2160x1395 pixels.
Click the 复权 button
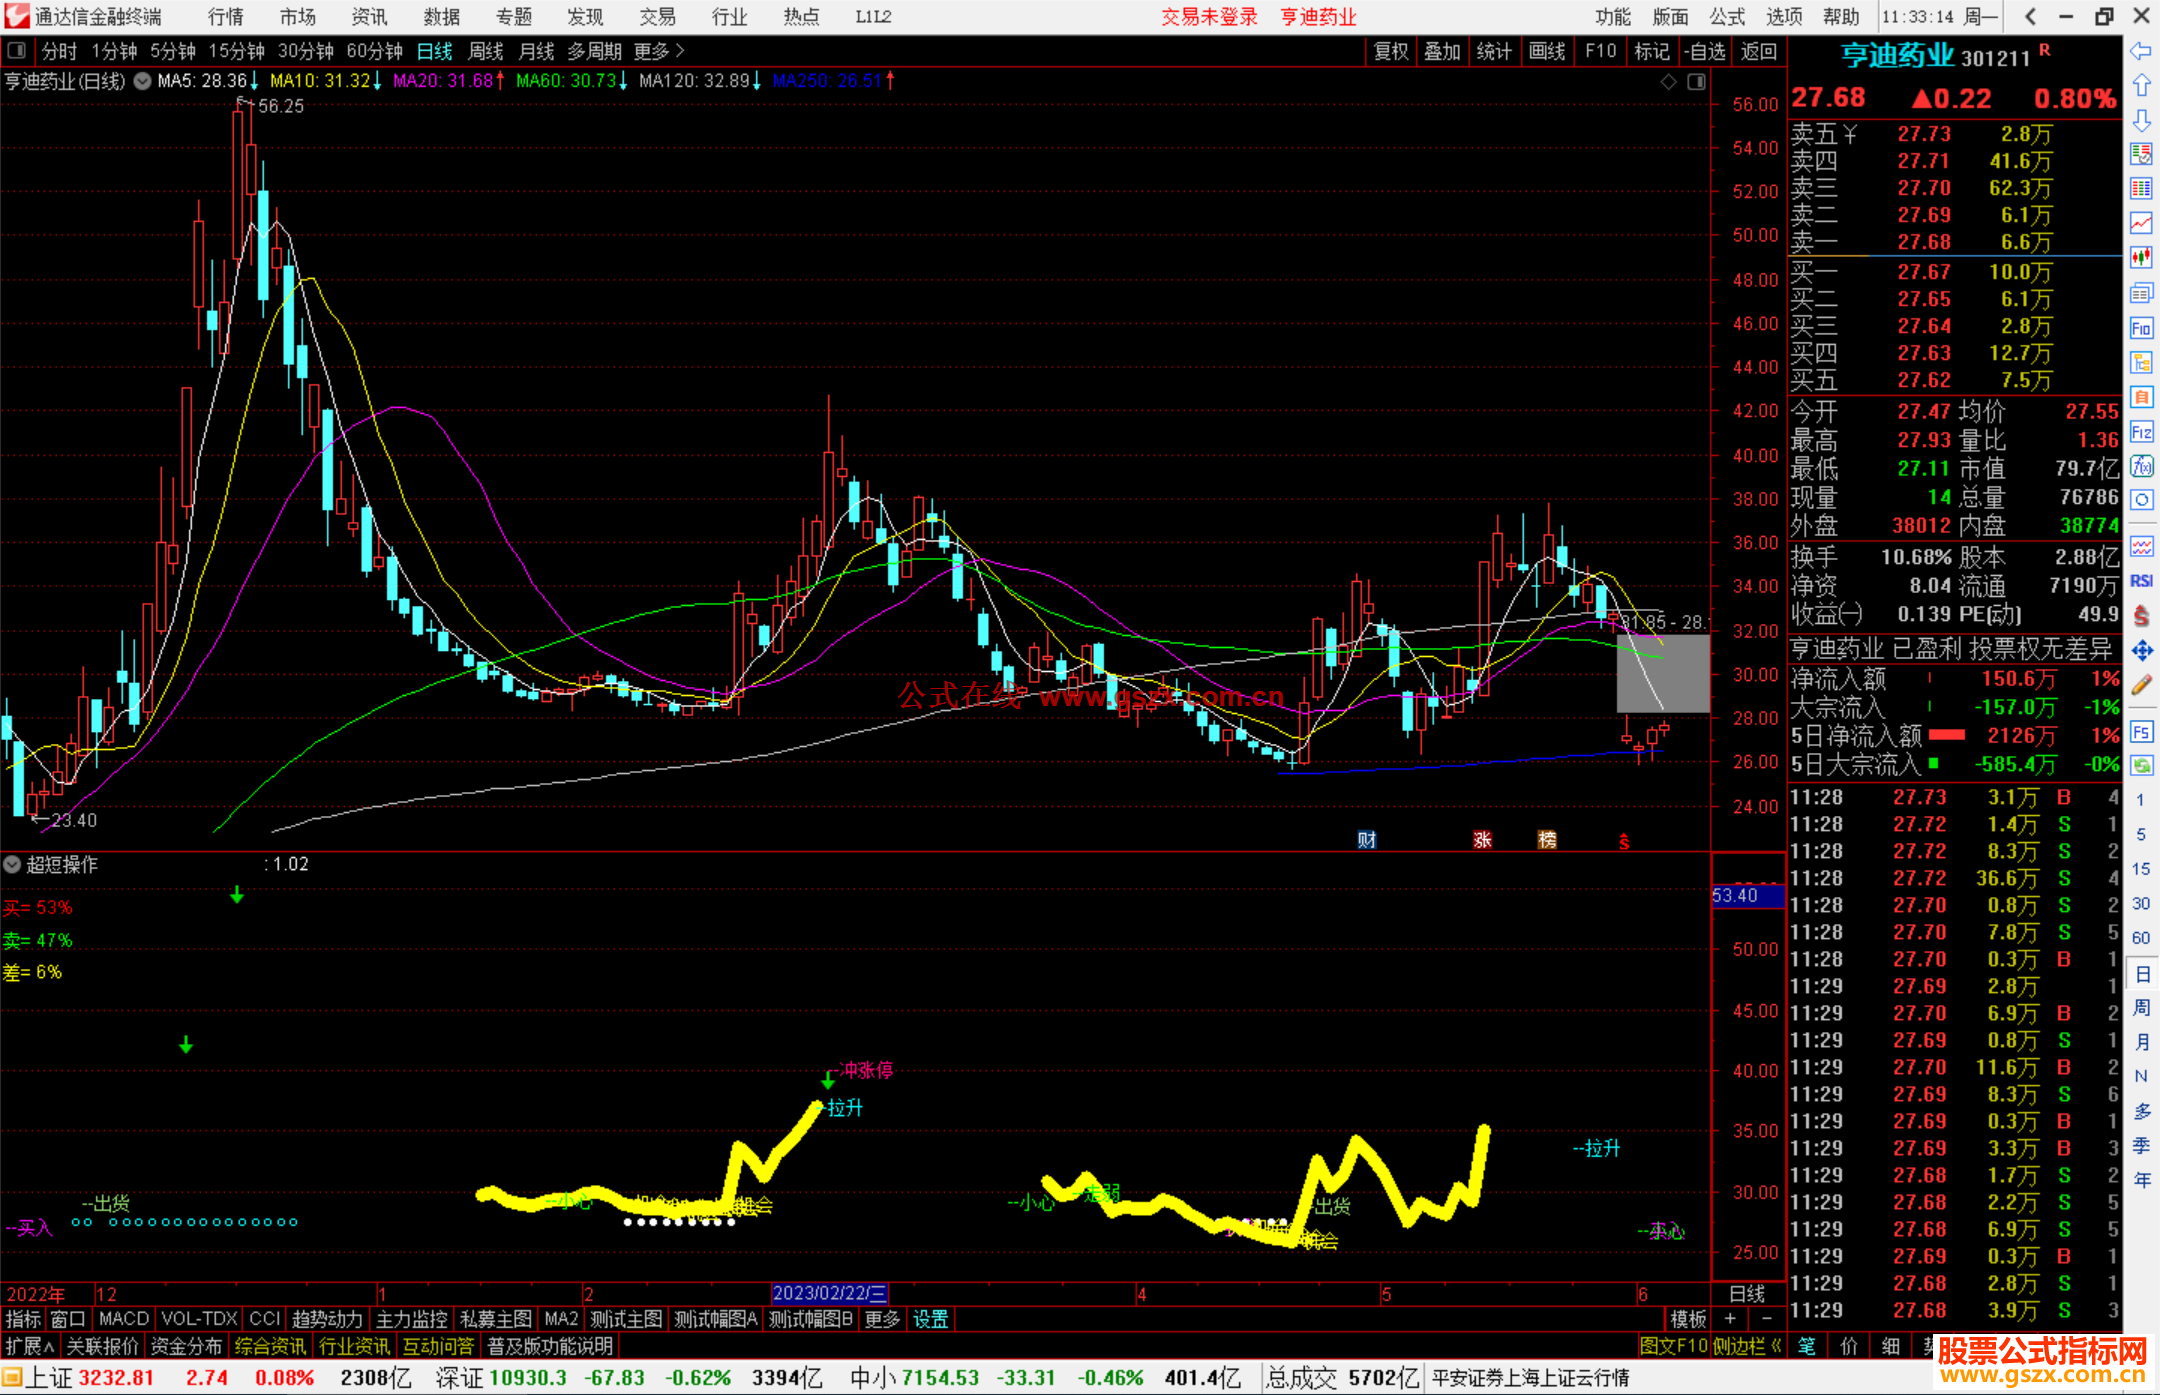[1391, 50]
